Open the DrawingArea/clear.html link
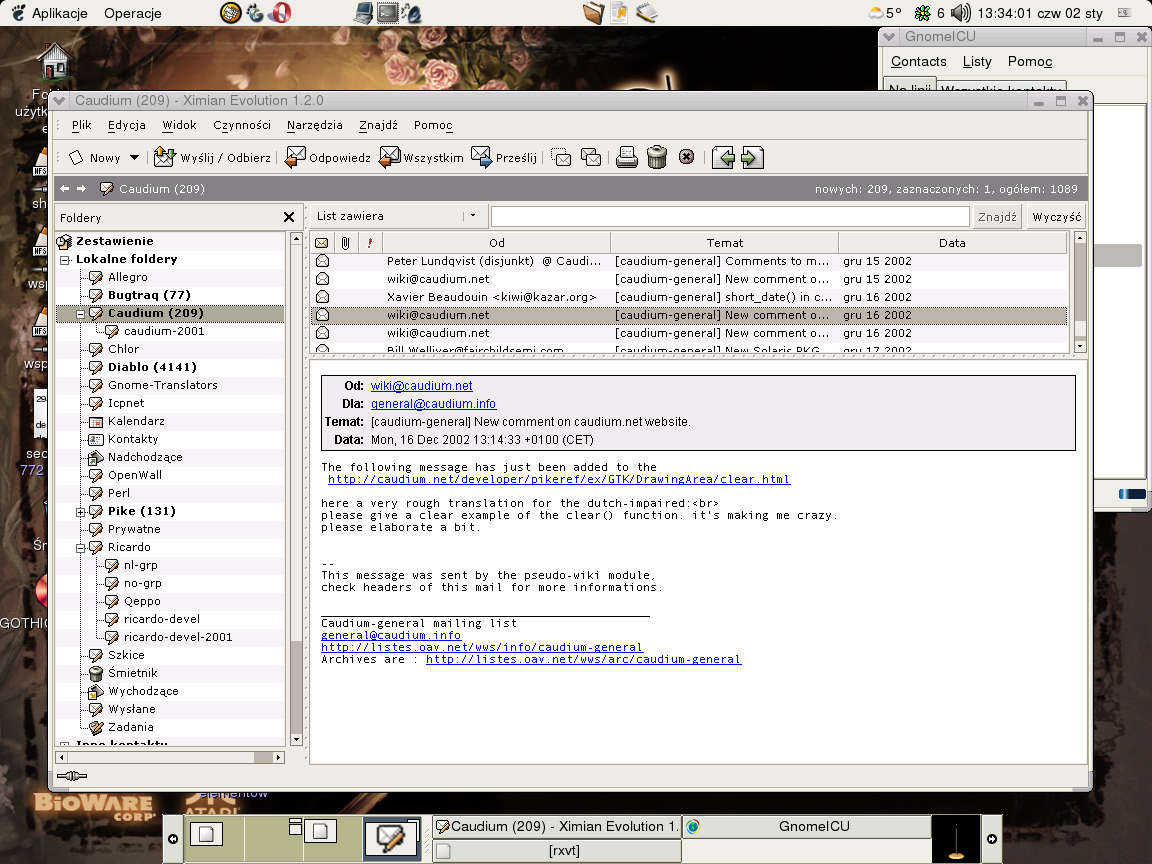Screen dimensions: 1152x864 pyautogui.click(x=558, y=479)
